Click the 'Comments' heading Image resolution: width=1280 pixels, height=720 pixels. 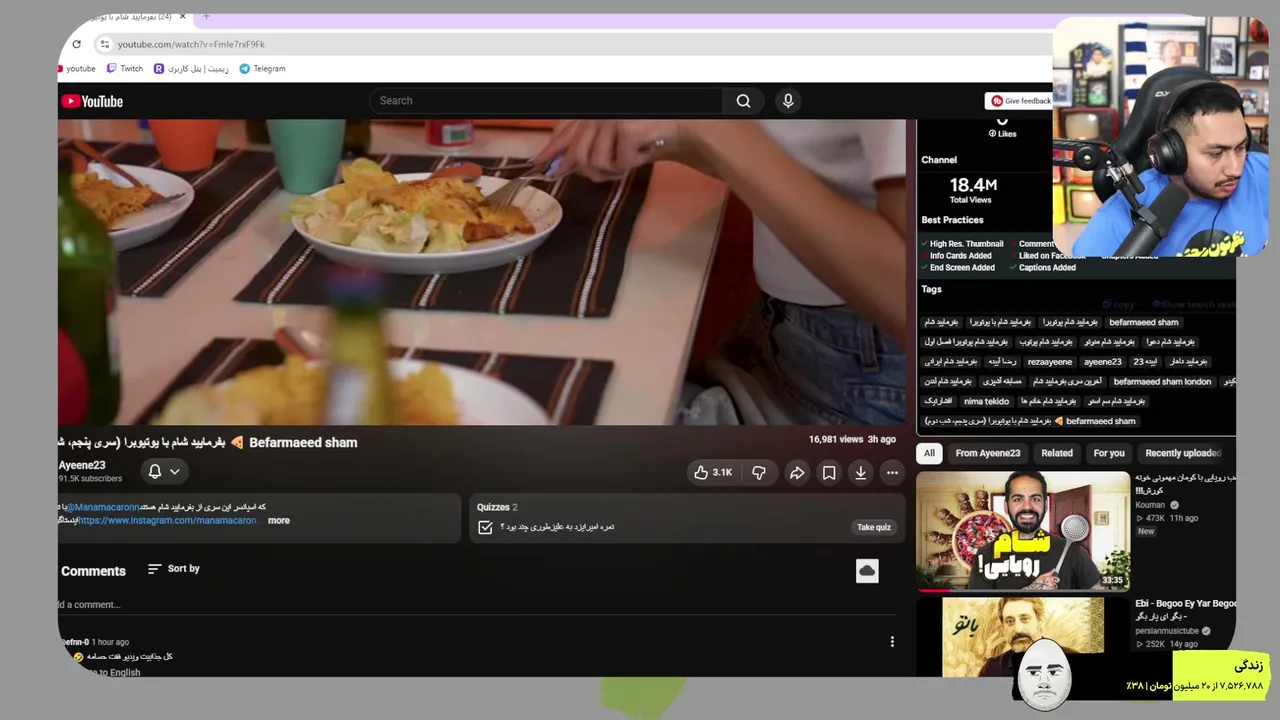click(93, 571)
